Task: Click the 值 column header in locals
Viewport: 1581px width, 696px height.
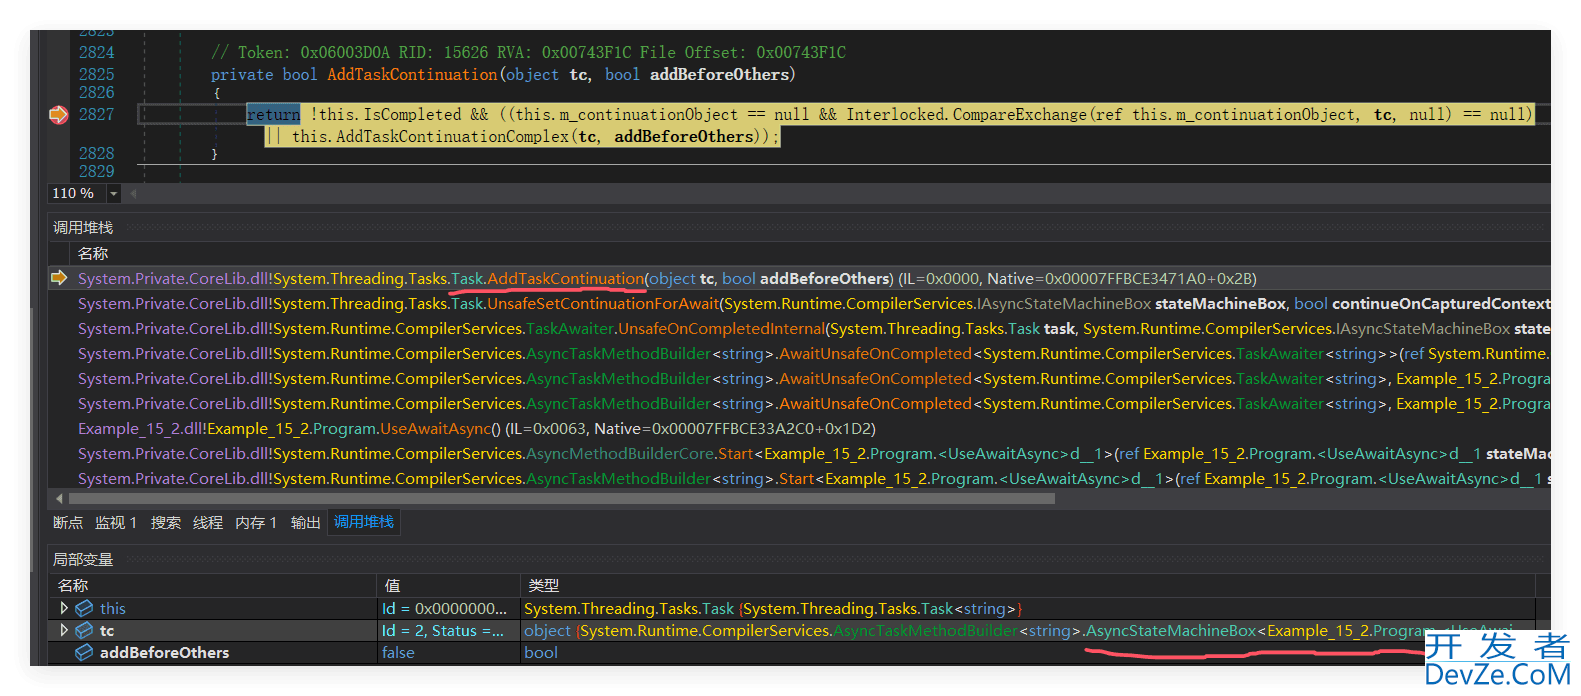Action: 392,585
